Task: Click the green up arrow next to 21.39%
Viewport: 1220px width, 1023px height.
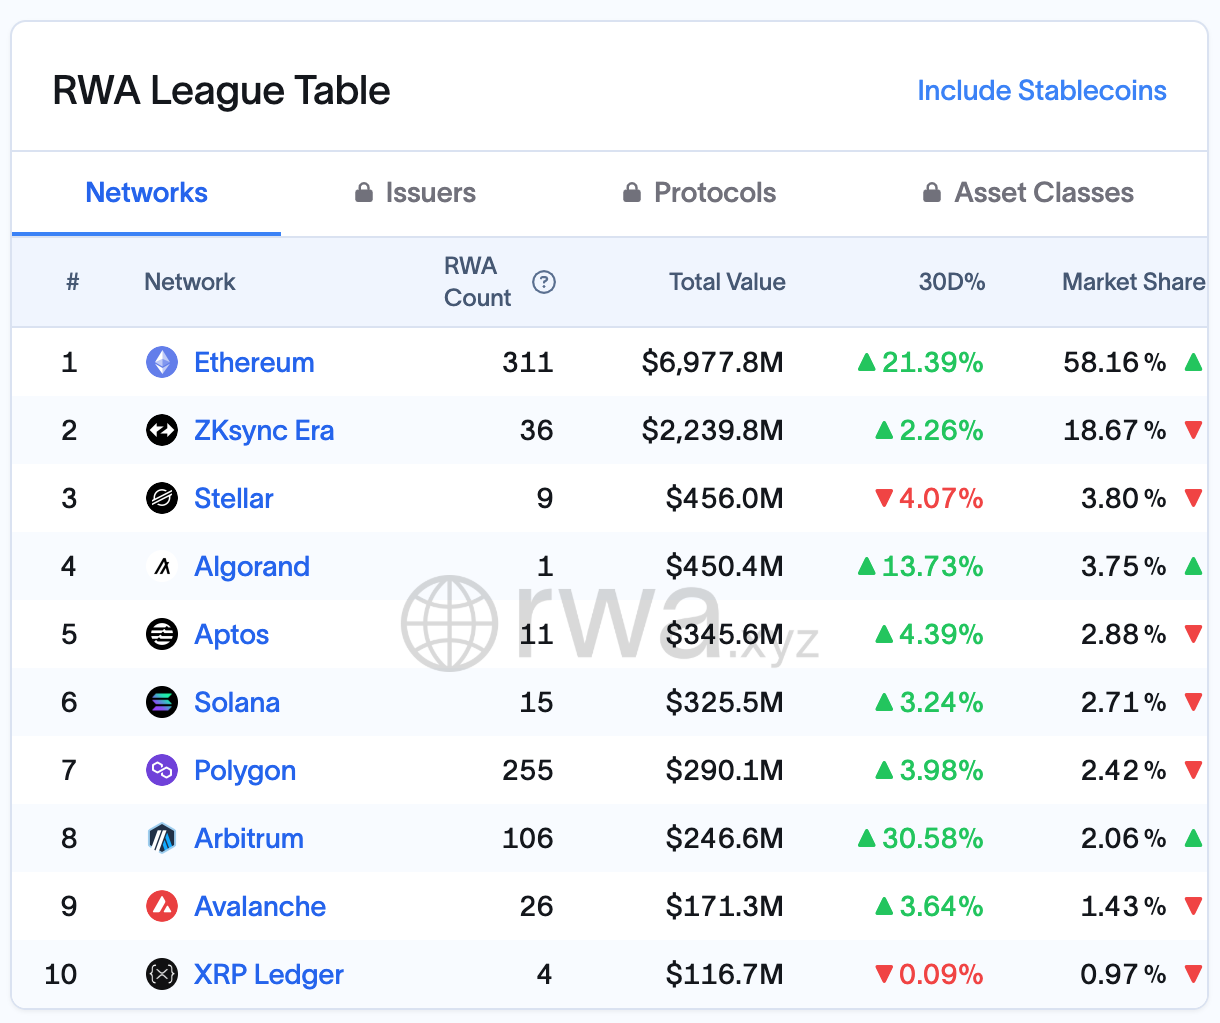Action: click(867, 362)
